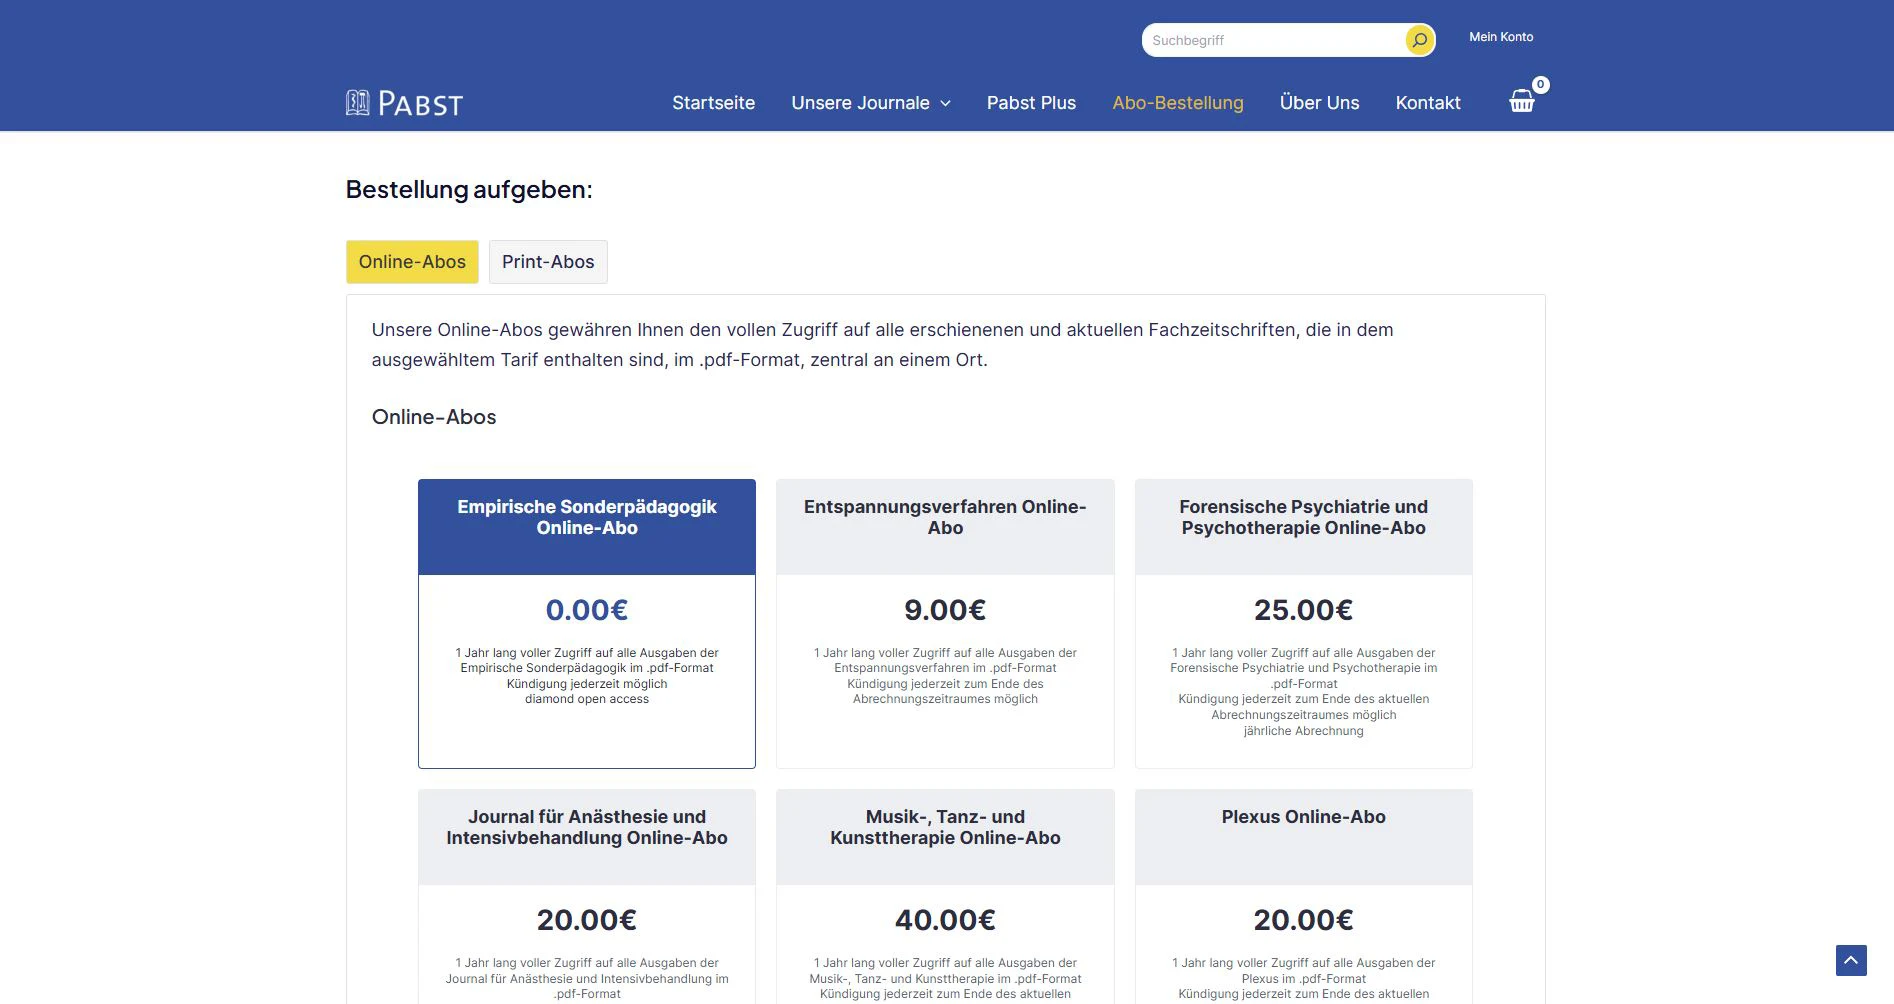Navigate to Kontakt
This screenshot has width=1894, height=1004.
(x=1428, y=103)
